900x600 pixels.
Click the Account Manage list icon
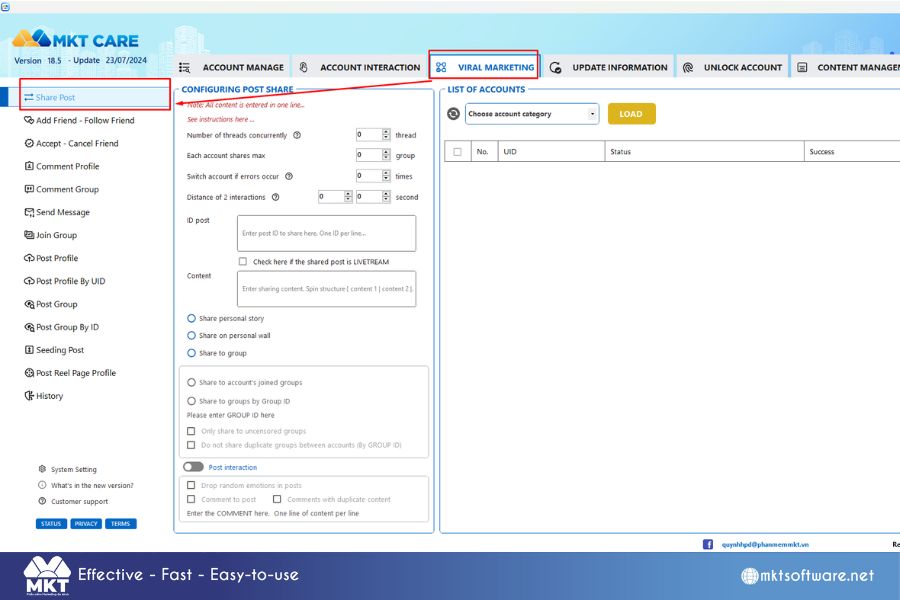click(184, 67)
